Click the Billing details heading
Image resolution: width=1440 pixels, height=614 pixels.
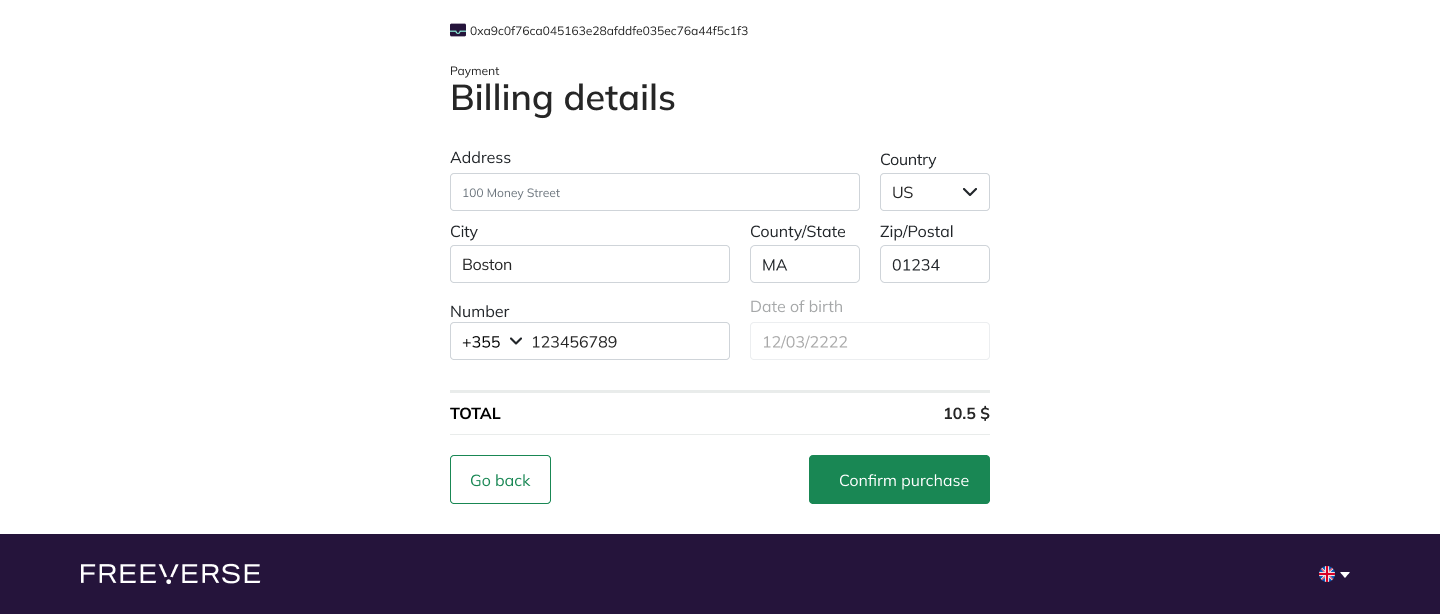click(563, 98)
